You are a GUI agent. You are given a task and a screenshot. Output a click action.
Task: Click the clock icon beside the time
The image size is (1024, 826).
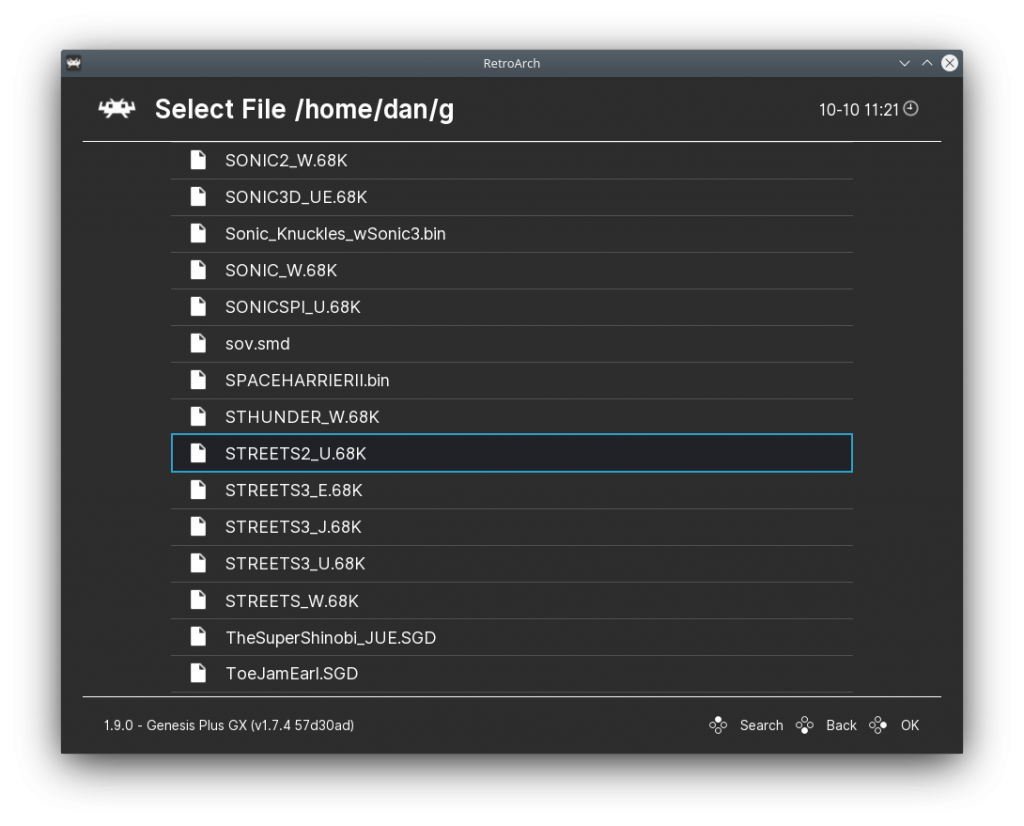coord(911,108)
